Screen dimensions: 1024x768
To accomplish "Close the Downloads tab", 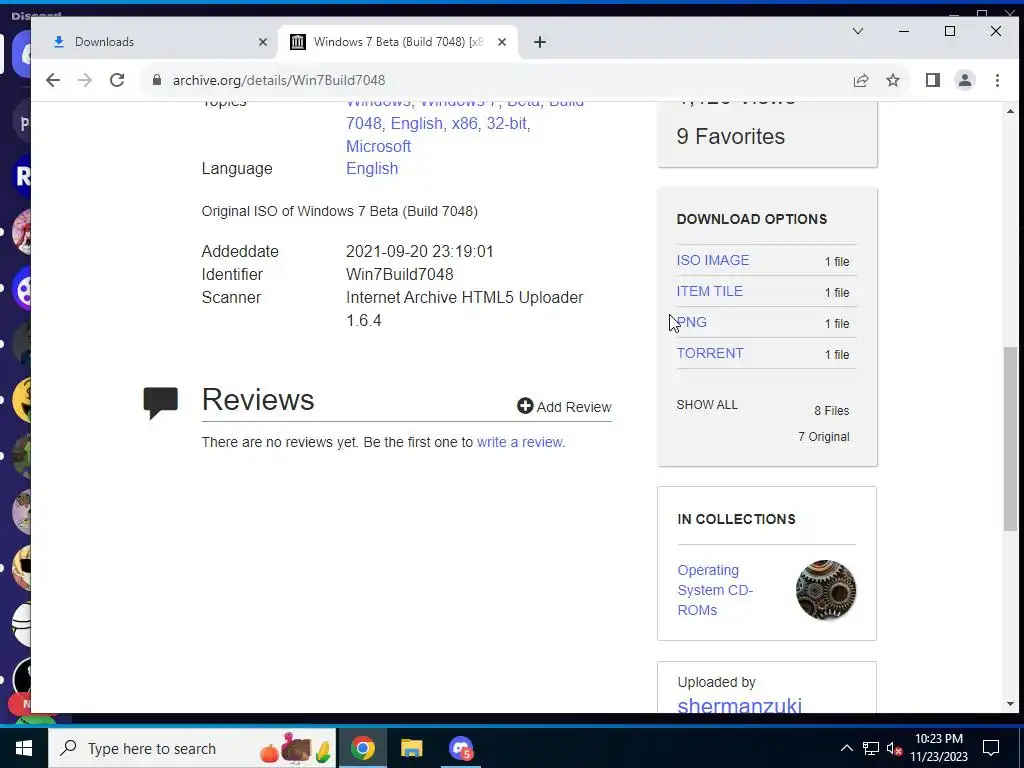I will click(263, 42).
